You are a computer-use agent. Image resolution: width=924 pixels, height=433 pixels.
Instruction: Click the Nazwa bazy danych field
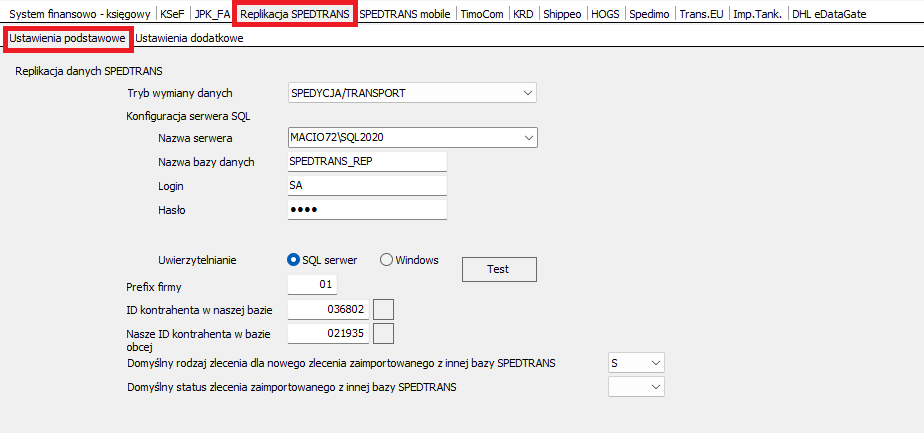click(x=366, y=161)
